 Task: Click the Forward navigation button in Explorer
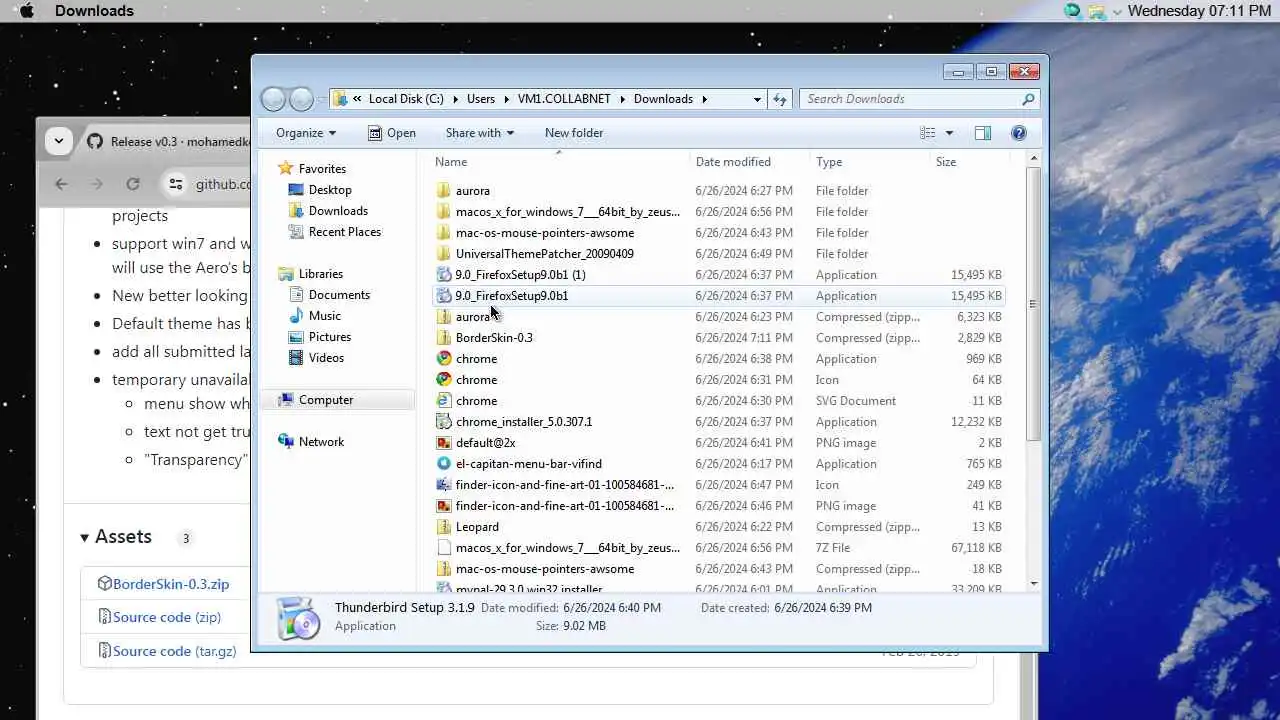(301, 99)
